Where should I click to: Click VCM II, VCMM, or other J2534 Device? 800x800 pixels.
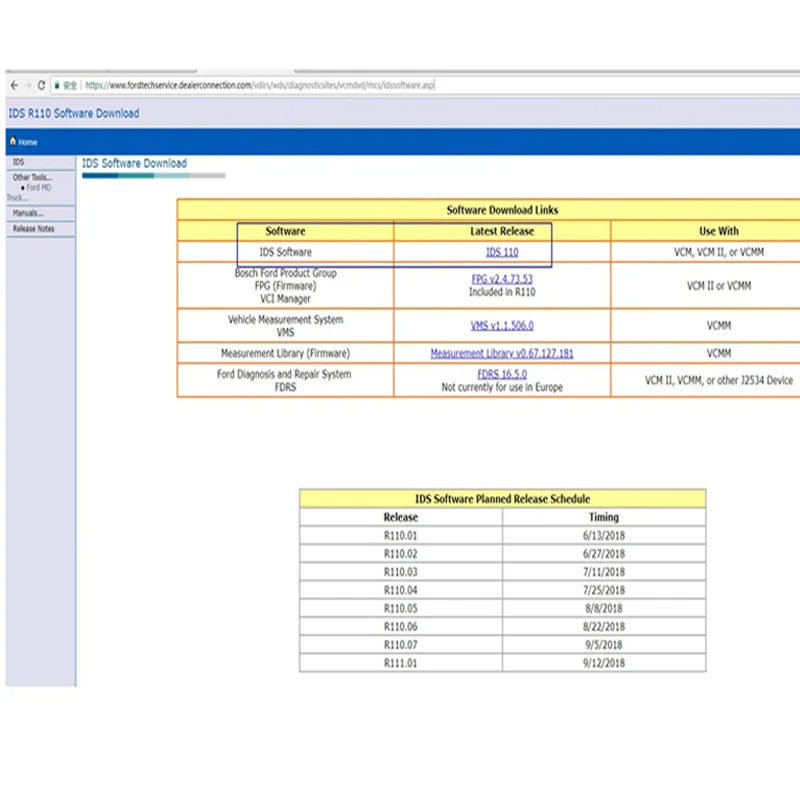pyautogui.click(x=719, y=380)
